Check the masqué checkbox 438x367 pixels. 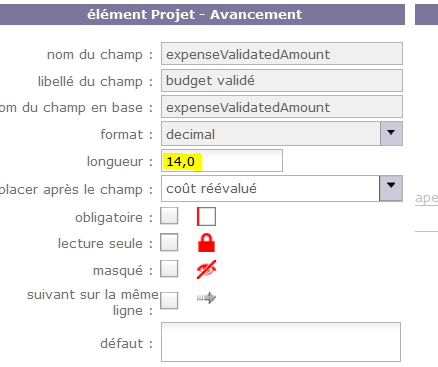[x=169, y=269]
